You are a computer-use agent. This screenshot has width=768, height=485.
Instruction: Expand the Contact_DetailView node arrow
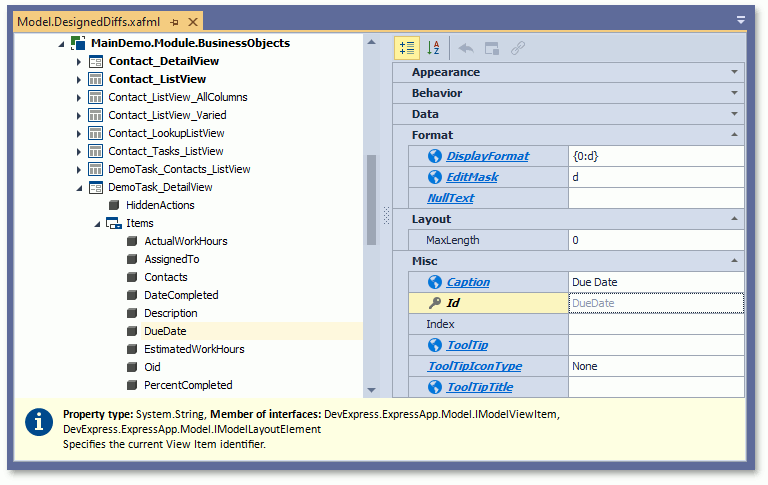point(78,62)
